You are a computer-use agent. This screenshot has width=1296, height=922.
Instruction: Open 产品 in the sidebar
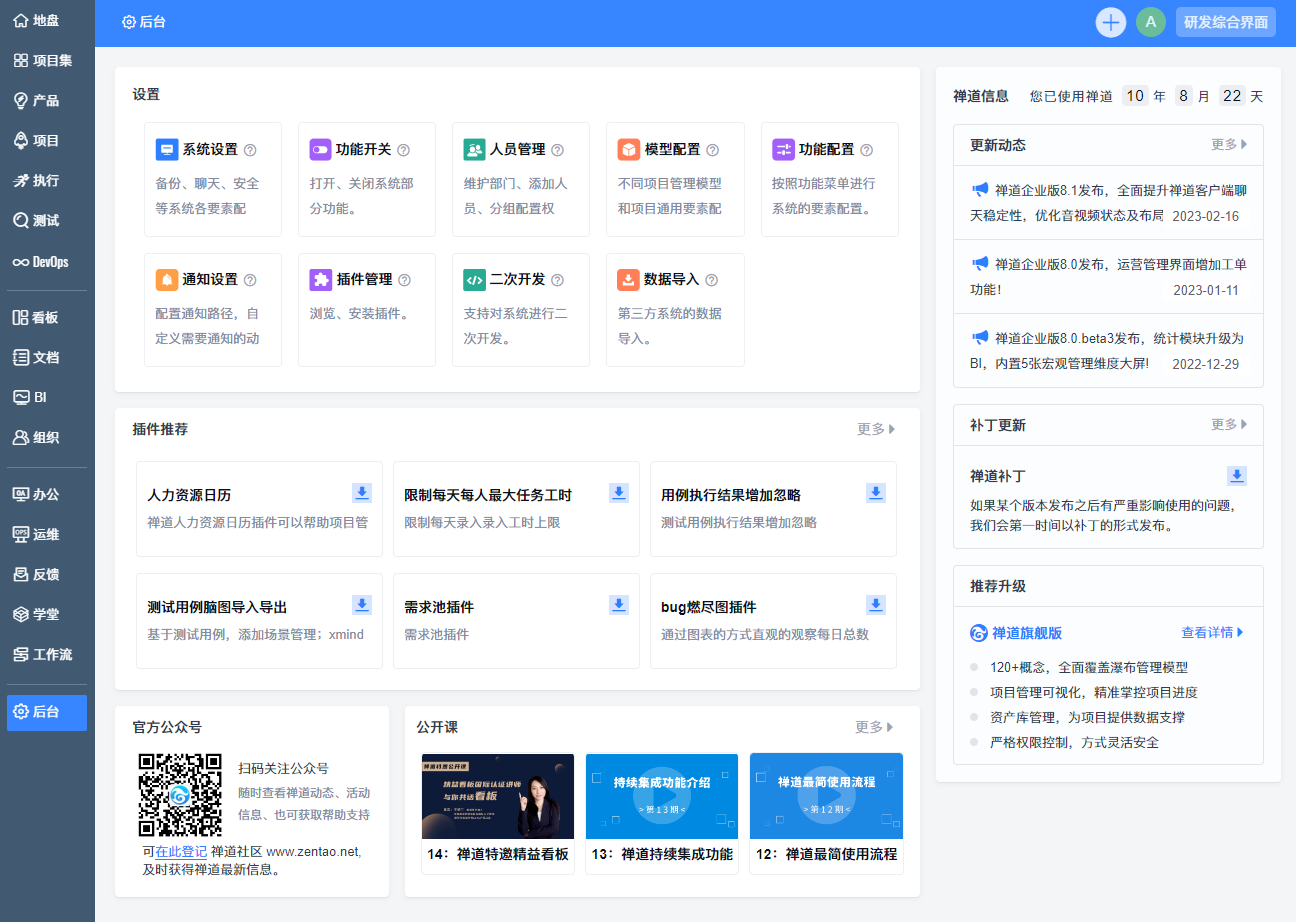pos(47,100)
